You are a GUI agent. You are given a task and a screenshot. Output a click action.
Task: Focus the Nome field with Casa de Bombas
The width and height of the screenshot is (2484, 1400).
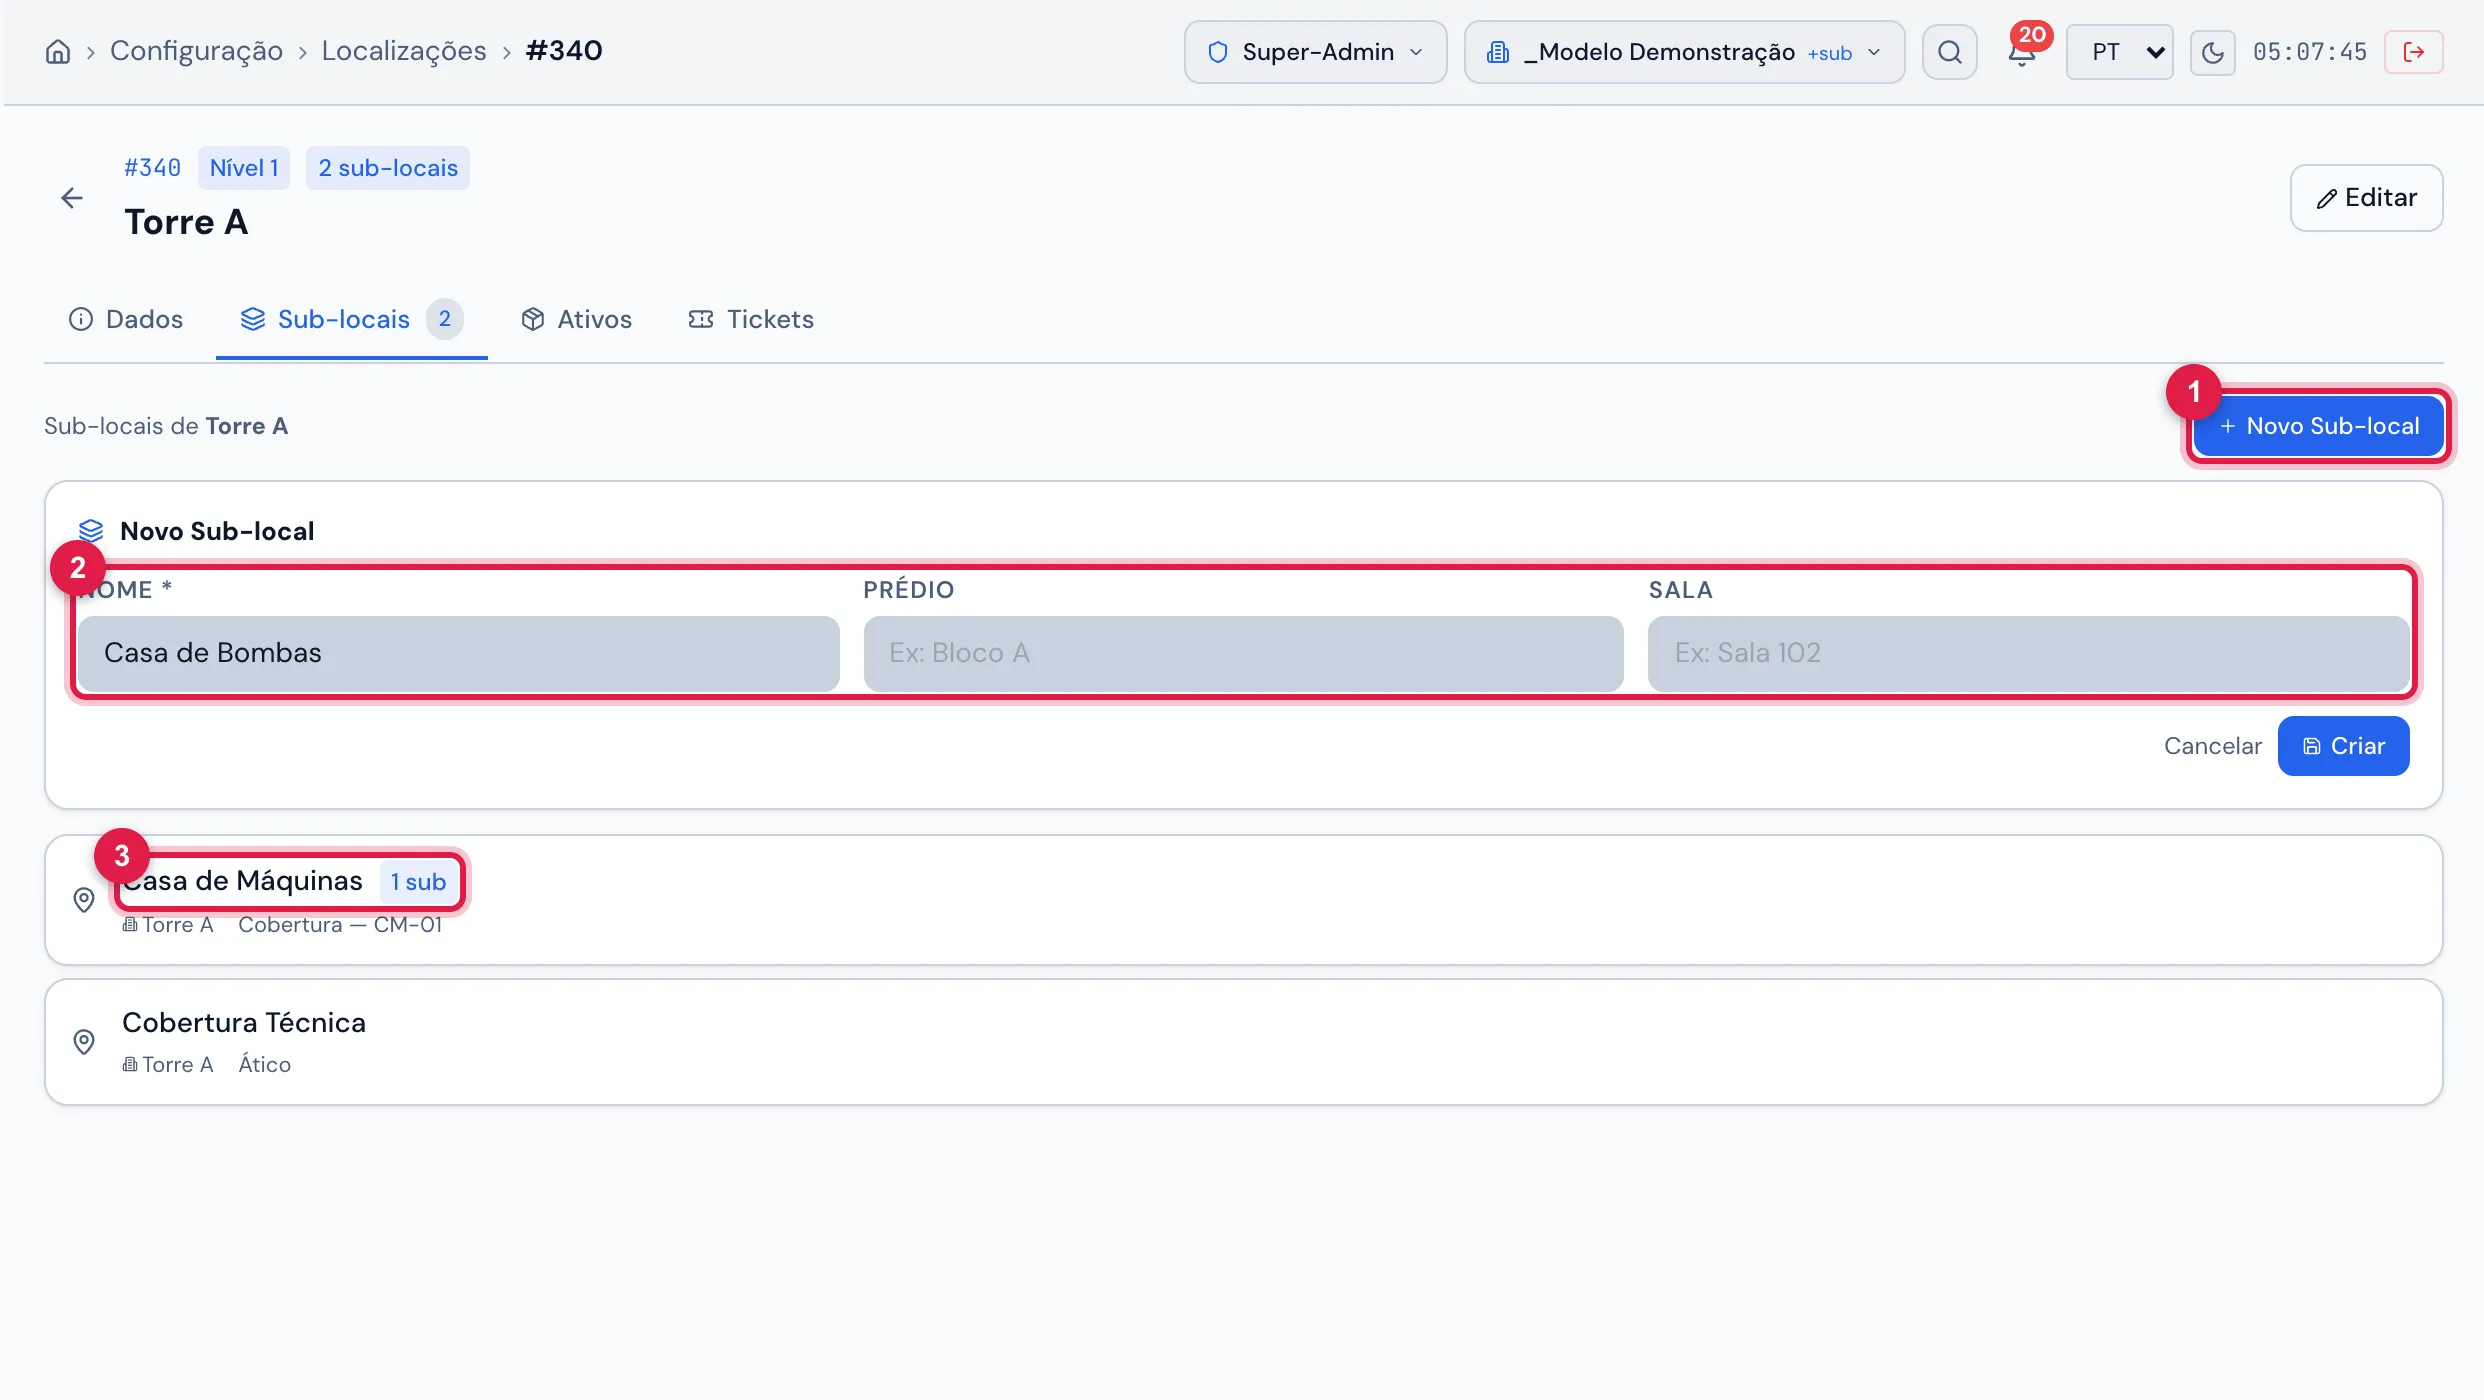coord(459,653)
